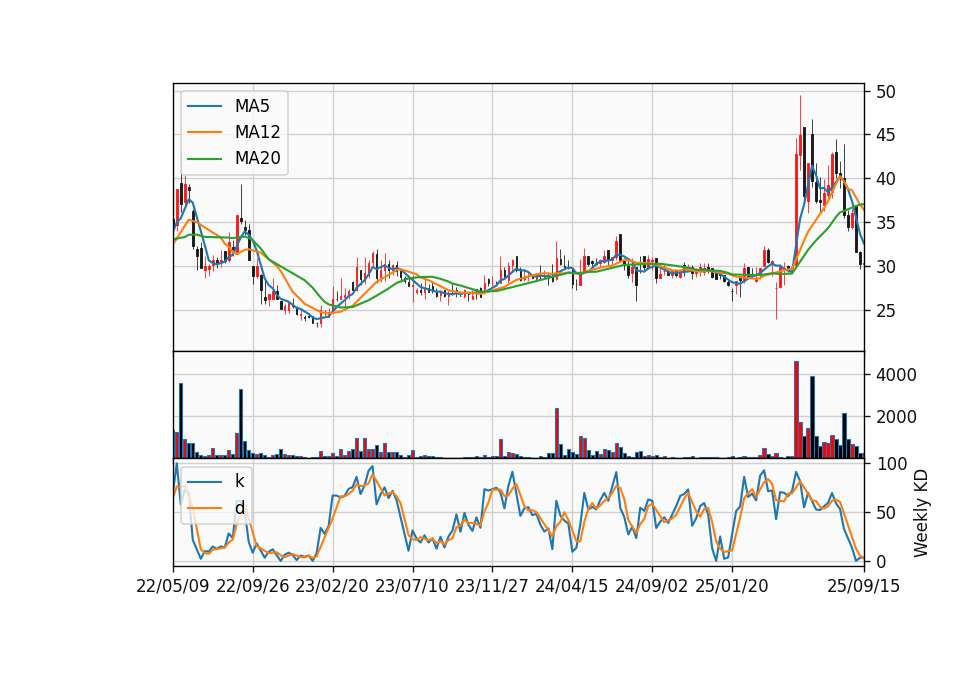This screenshot has height=690, width=960.
Task: Click the 25/09/15 date tick label
Action: coord(864,586)
